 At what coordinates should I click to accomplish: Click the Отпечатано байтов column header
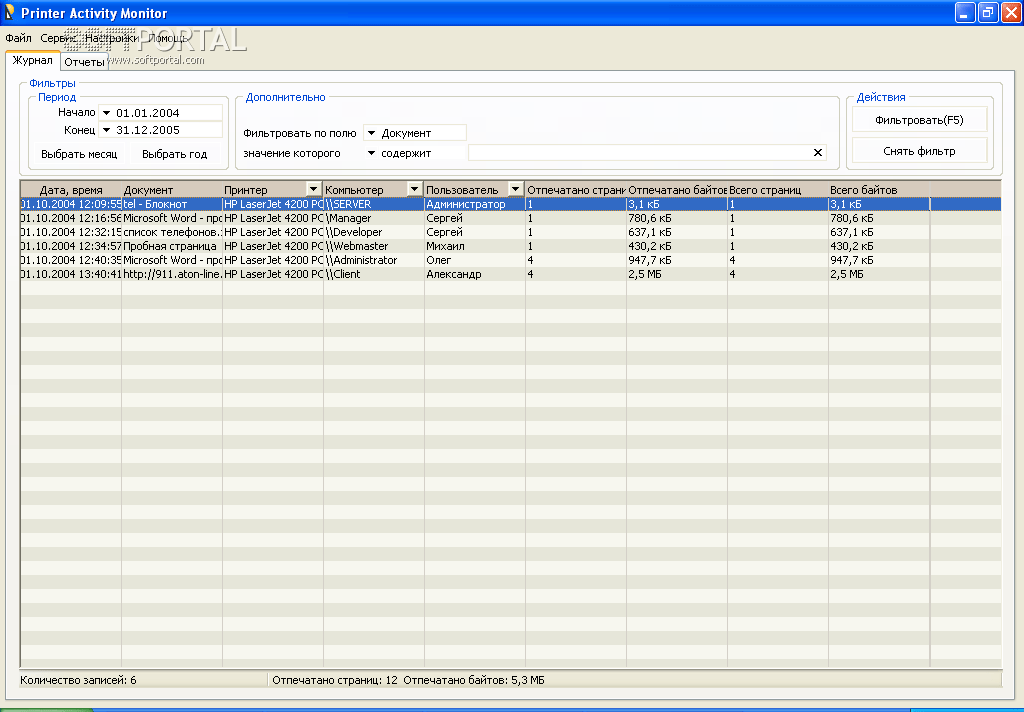click(x=677, y=189)
